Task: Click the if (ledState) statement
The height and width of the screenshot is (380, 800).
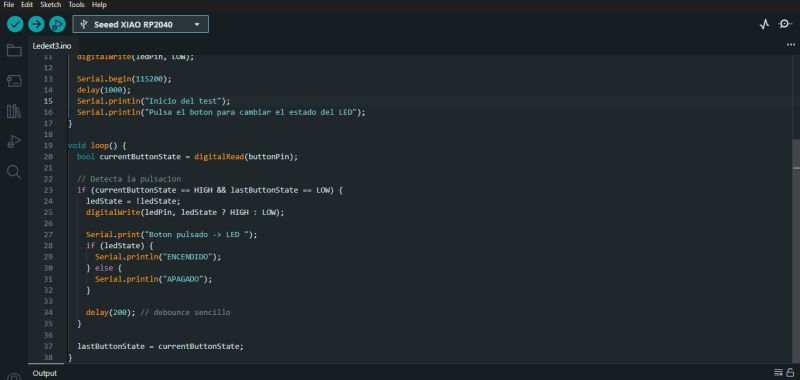Action: click(x=120, y=246)
